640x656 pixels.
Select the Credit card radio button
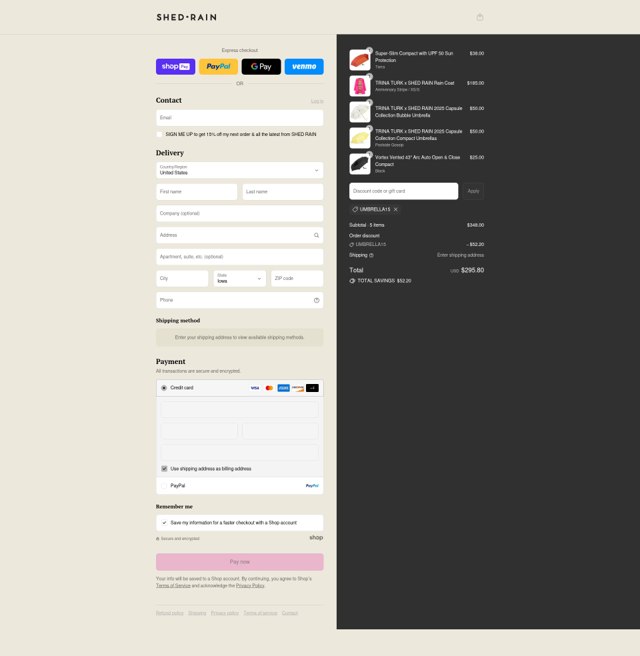(x=164, y=388)
